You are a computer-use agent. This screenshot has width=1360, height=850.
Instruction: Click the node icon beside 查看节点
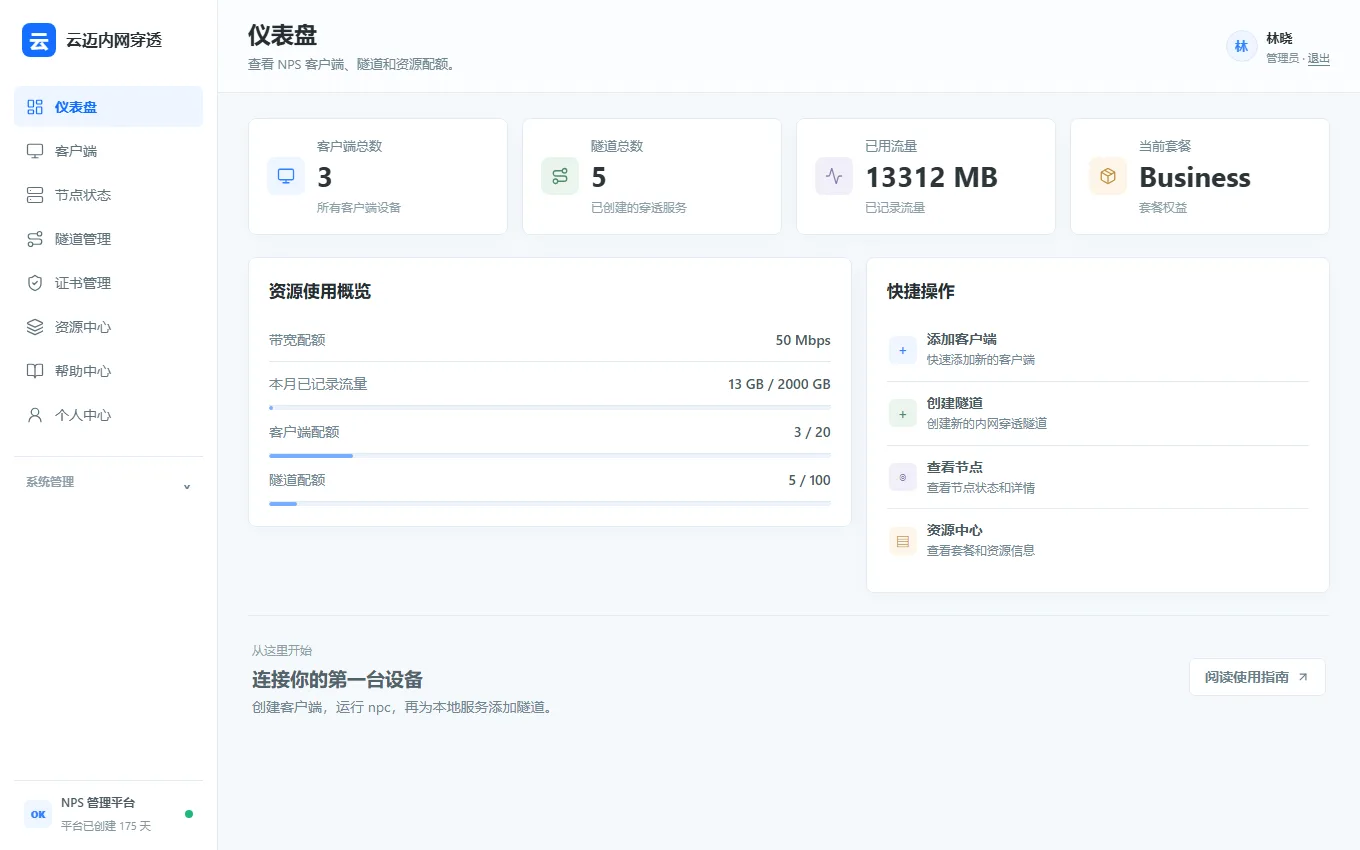pyautogui.click(x=903, y=477)
